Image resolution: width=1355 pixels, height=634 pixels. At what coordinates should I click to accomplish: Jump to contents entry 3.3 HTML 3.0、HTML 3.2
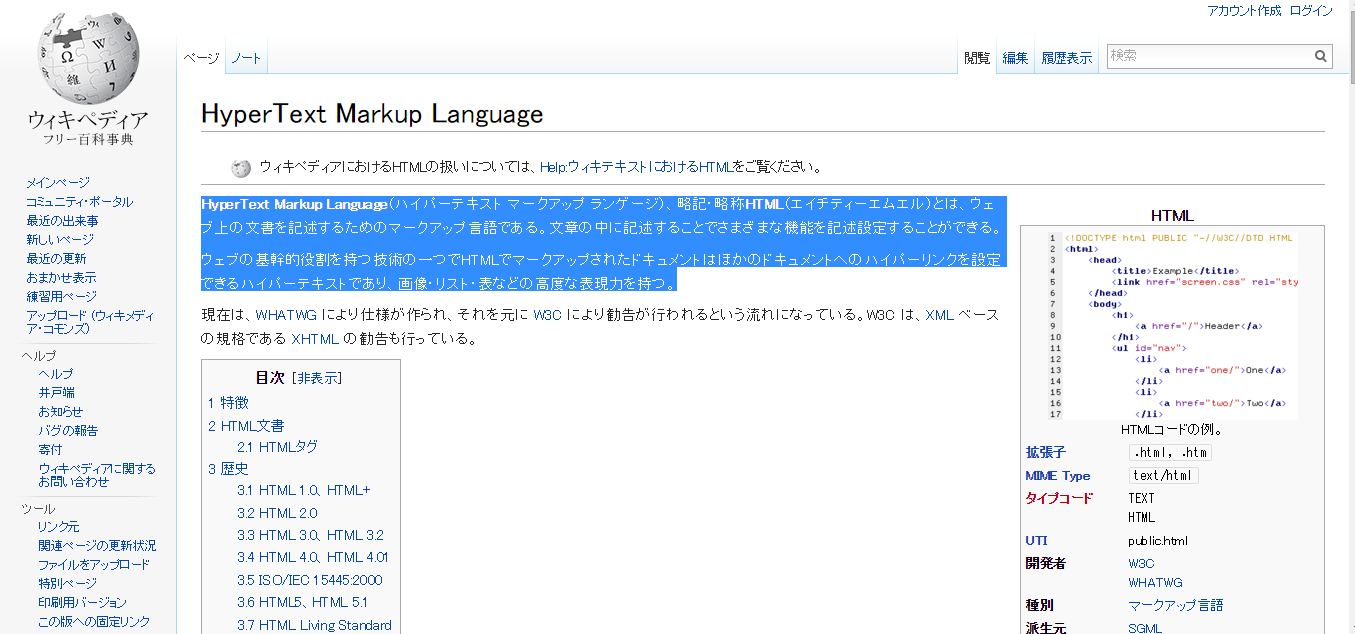click(310, 535)
